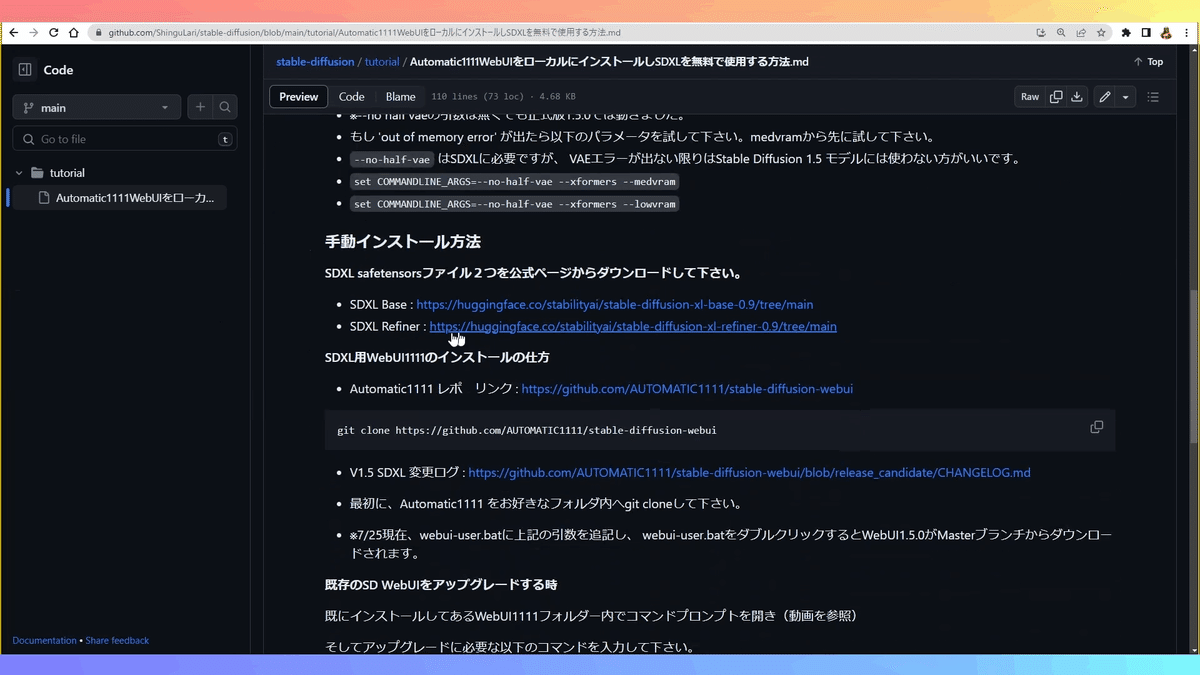Switch to the Preview tab
Viewport: 1200px width, 675px height.
[x=298, y=97]
